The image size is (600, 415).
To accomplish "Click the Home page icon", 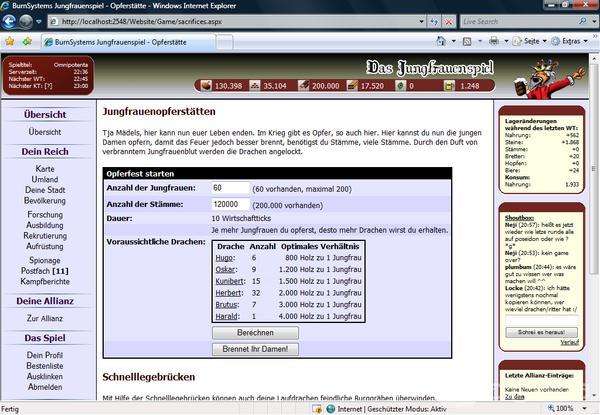I will coord(441,41).
